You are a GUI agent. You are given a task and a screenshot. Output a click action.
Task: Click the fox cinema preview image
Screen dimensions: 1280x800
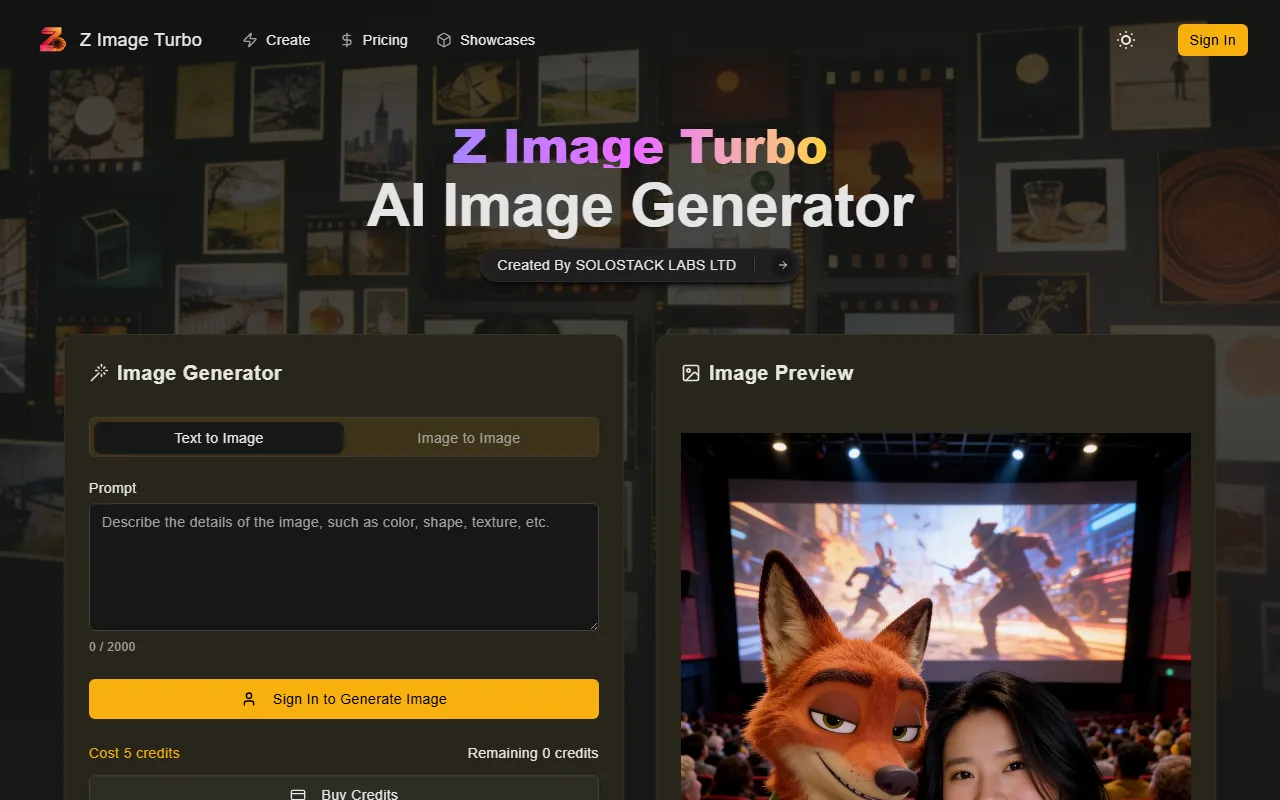tap(935, 615)
